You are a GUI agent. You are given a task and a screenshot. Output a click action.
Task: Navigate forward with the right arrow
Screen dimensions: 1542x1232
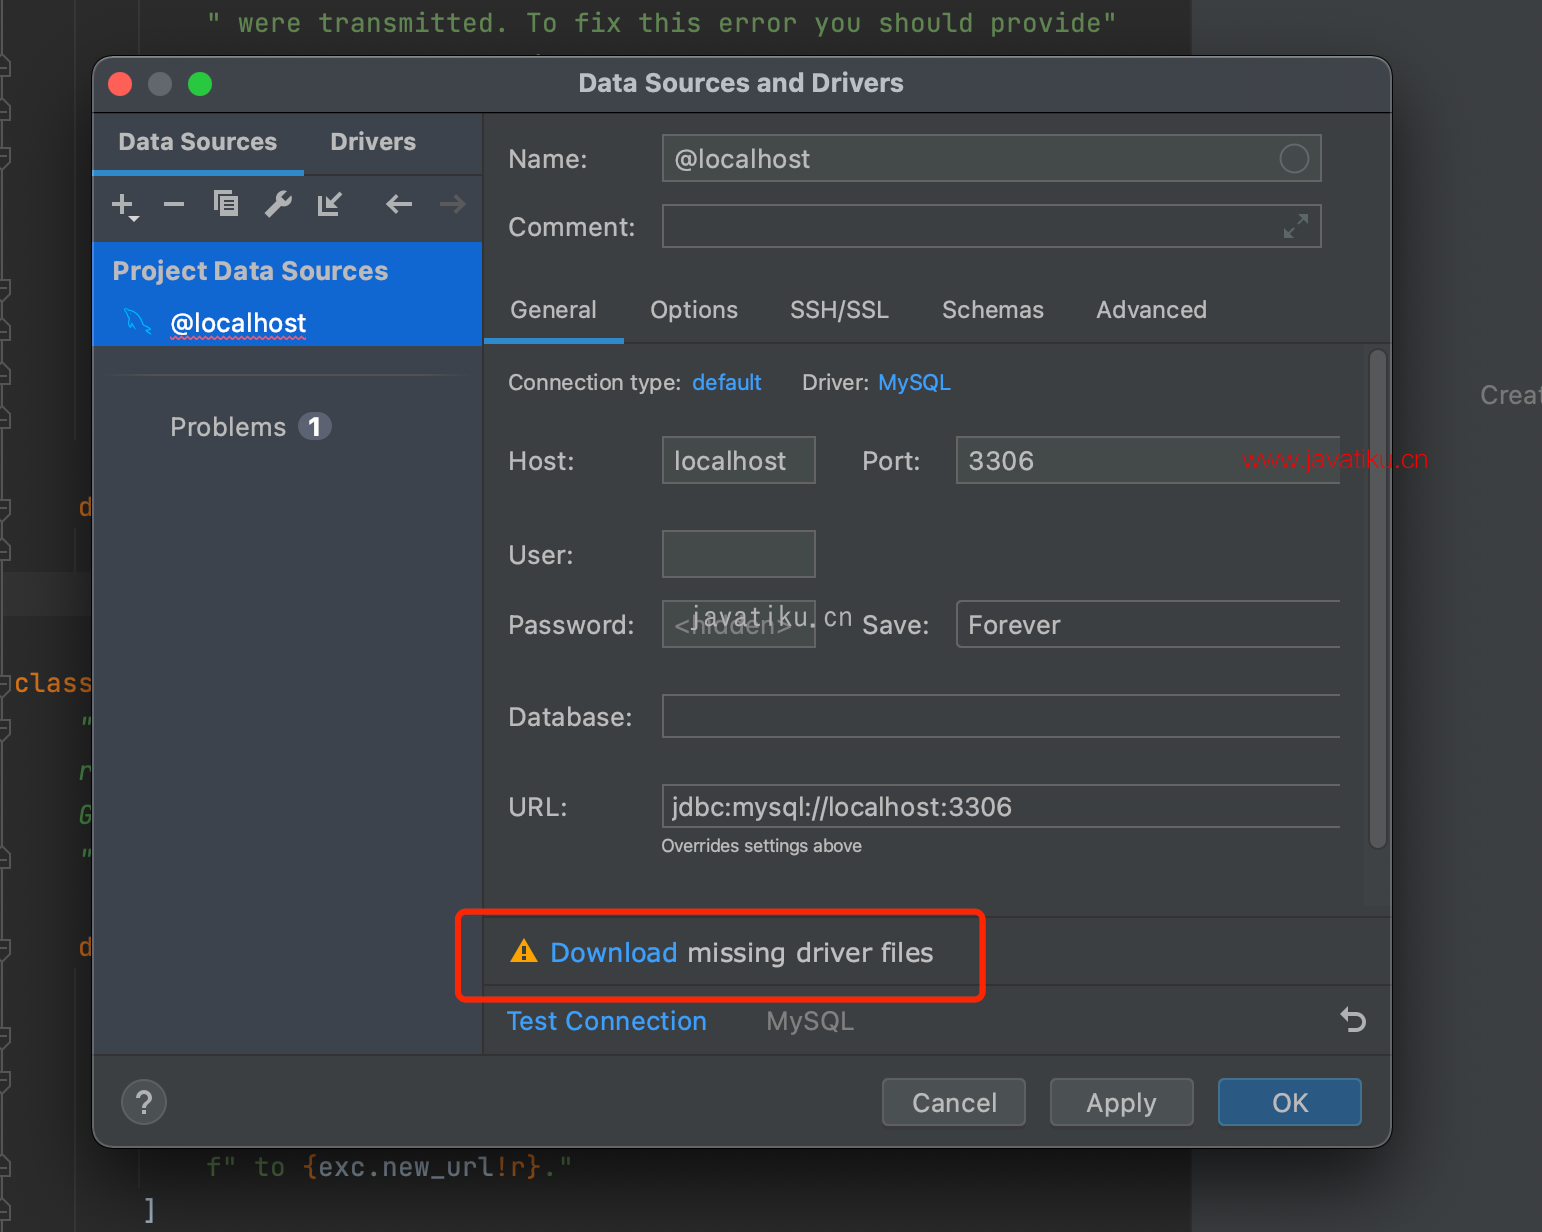click(453, 204)
